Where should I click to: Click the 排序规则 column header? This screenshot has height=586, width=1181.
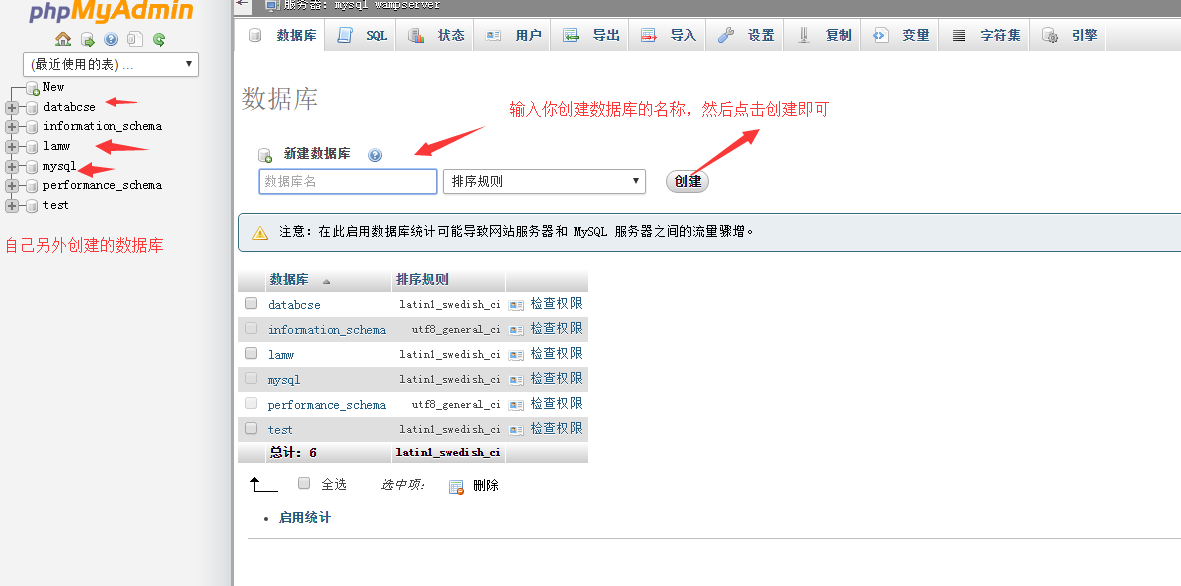[x=422, y=279]
